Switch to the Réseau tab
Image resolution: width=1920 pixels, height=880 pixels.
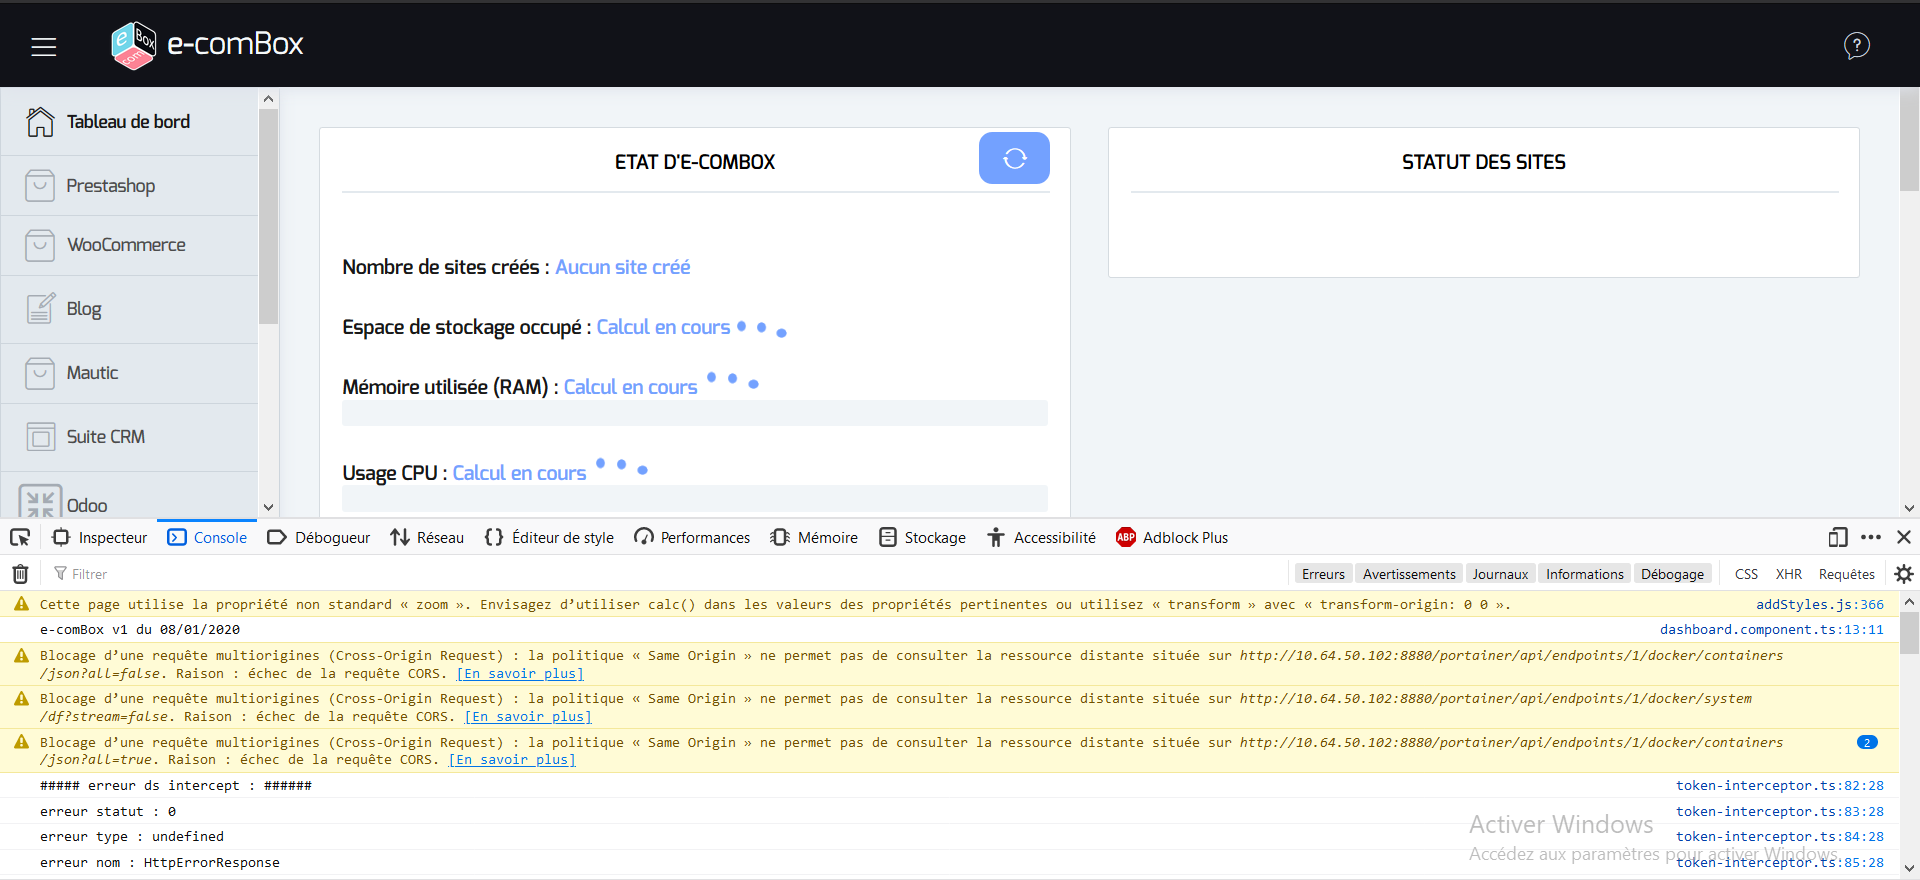(x=427, y=538)
